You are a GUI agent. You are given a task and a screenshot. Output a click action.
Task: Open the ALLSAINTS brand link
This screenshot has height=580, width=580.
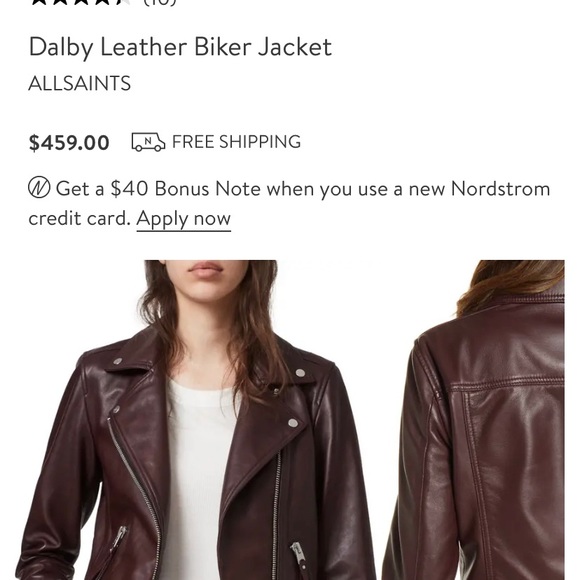80,83
